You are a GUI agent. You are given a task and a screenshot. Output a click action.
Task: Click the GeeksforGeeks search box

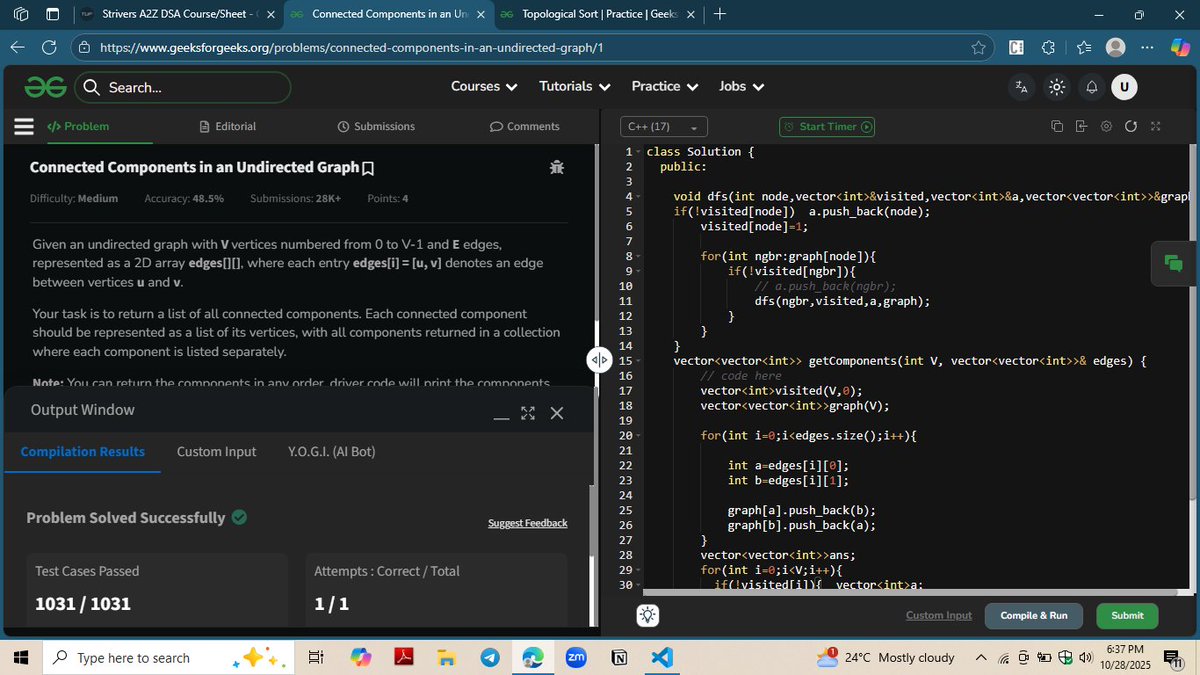coord(183,87)
